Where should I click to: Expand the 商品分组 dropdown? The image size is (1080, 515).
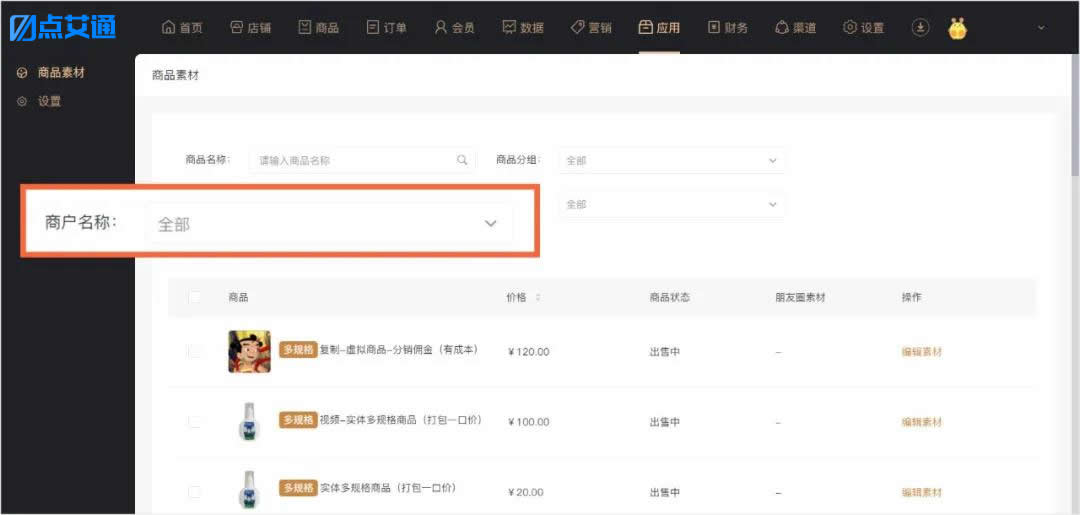pyautogui.click(x=672, y=160)
